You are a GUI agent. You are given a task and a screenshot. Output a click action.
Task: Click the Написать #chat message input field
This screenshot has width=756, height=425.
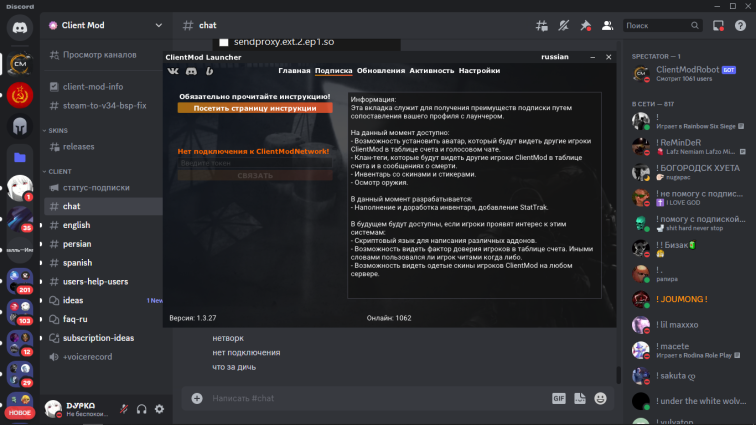coord(370,398)
